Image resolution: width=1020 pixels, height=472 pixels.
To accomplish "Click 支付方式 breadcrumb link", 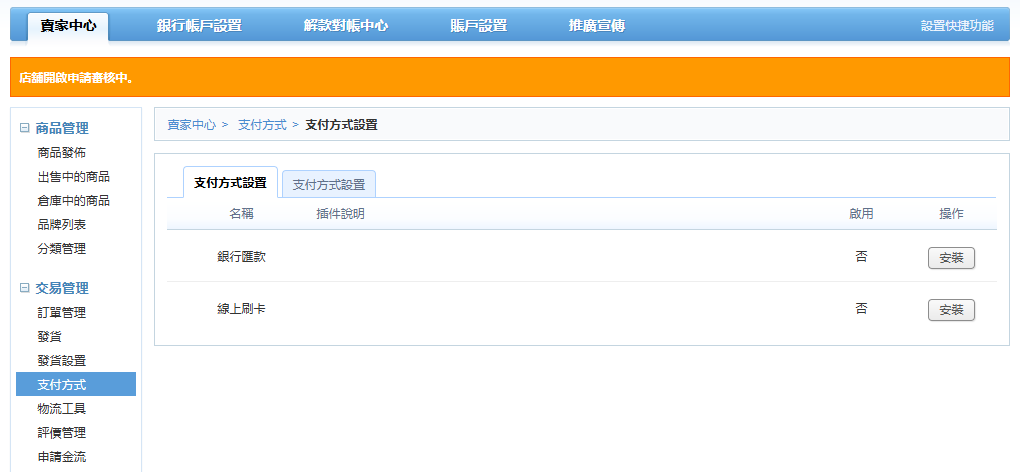I will click(262, 125).
